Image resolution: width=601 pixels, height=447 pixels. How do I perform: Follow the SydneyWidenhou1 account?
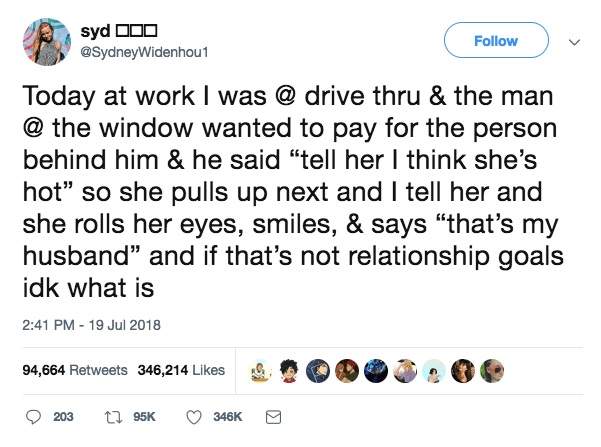[x=497, y=41]
